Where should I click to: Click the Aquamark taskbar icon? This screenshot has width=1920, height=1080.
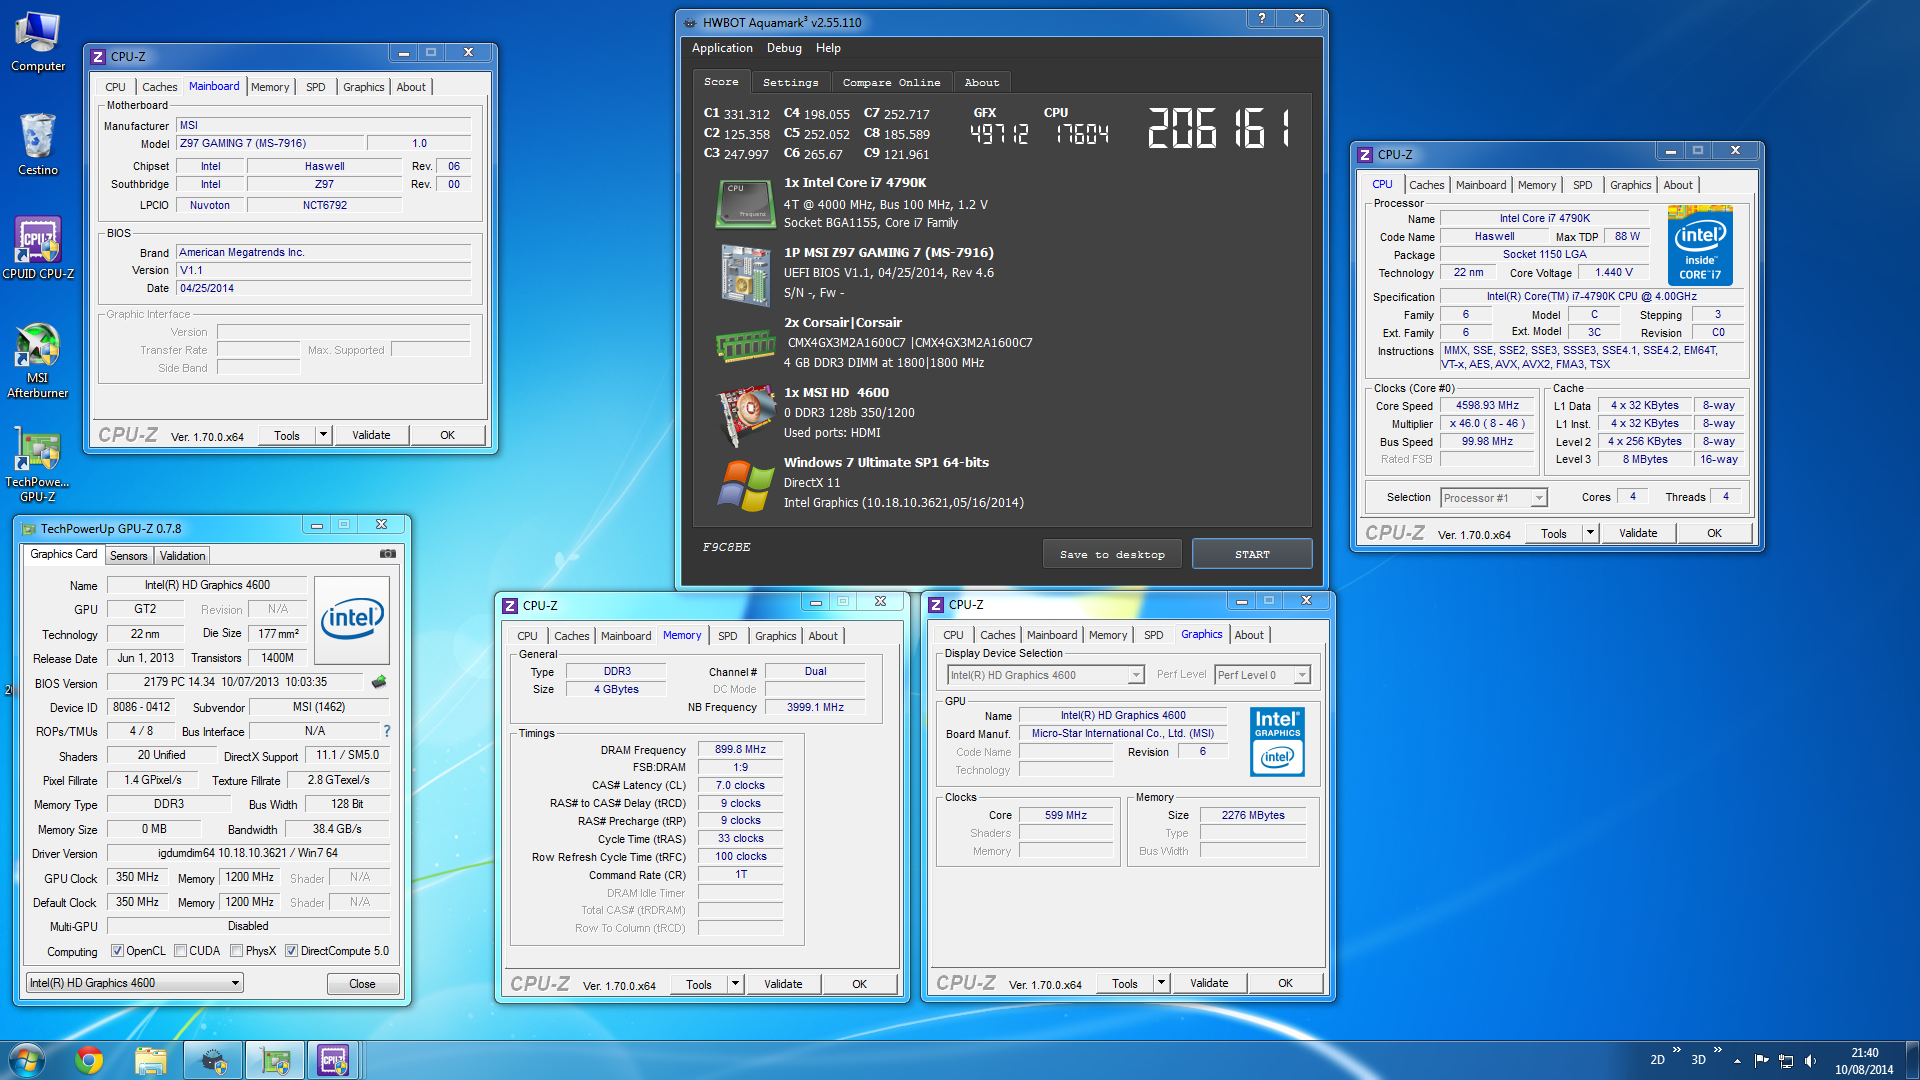click(213, 1060)
